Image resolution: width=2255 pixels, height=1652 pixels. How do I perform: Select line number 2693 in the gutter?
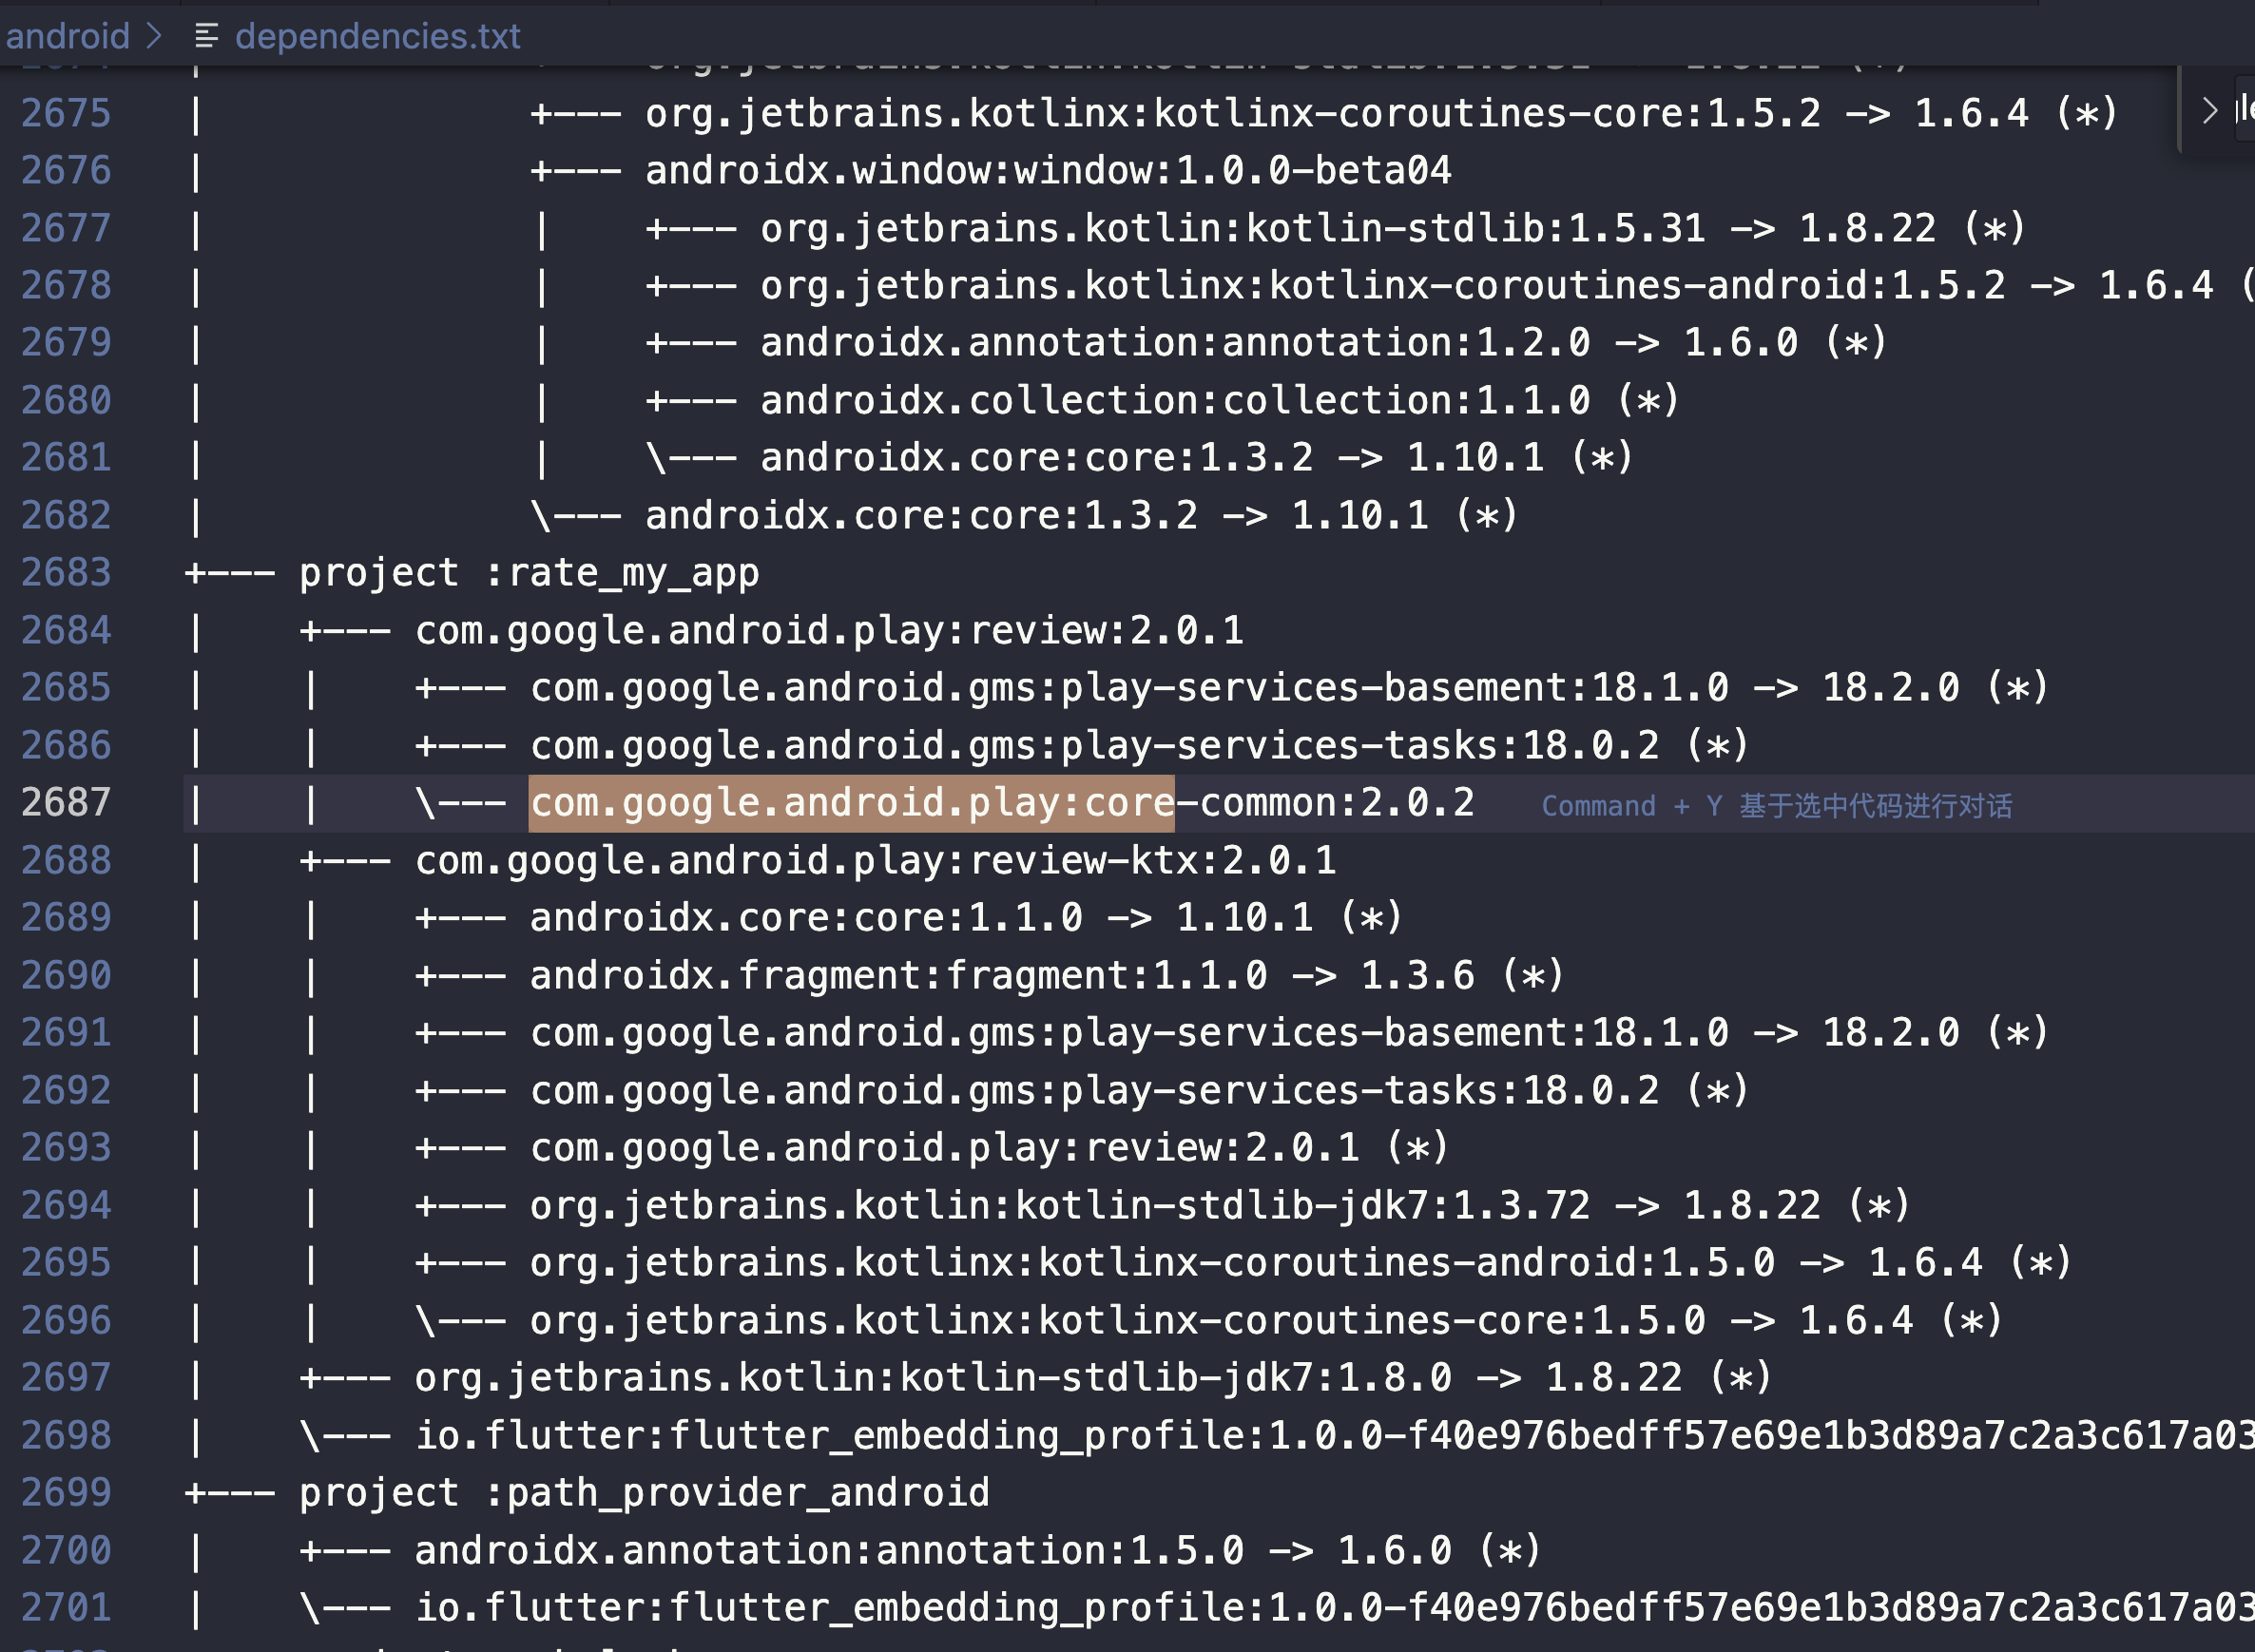click(x=66, y=1148)
